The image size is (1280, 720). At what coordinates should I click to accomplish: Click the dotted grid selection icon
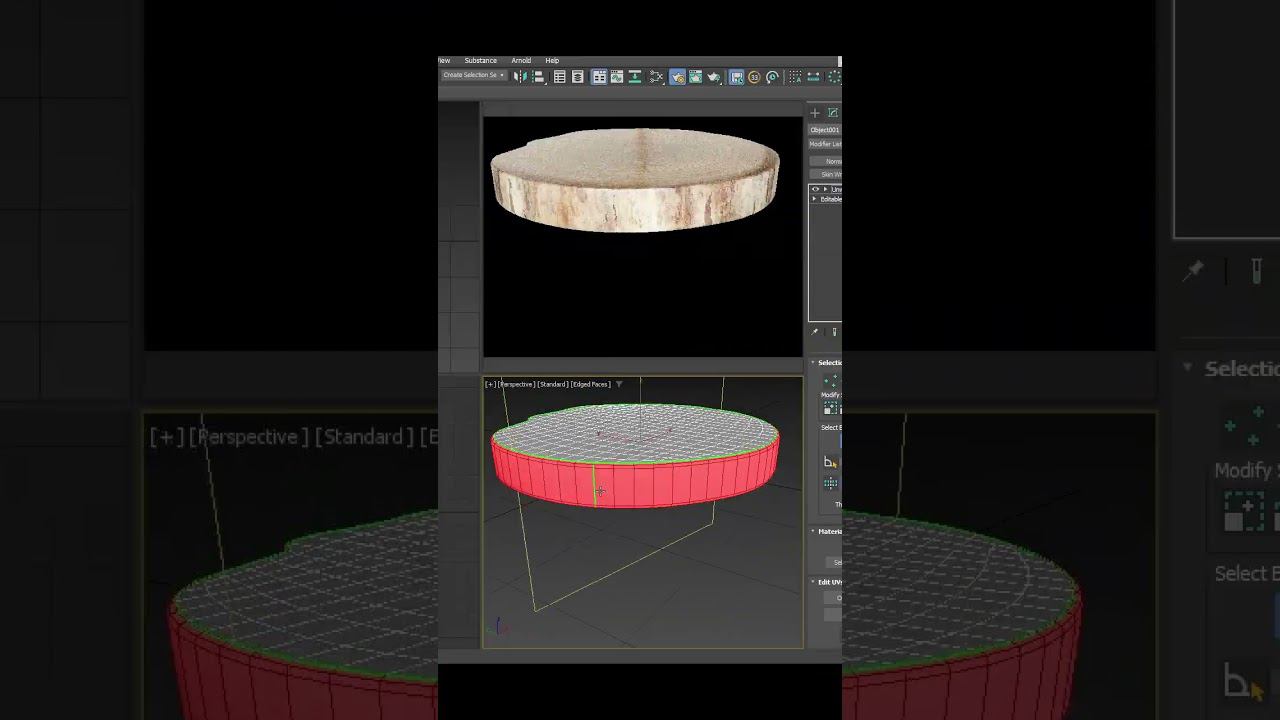tap(831, 484)
